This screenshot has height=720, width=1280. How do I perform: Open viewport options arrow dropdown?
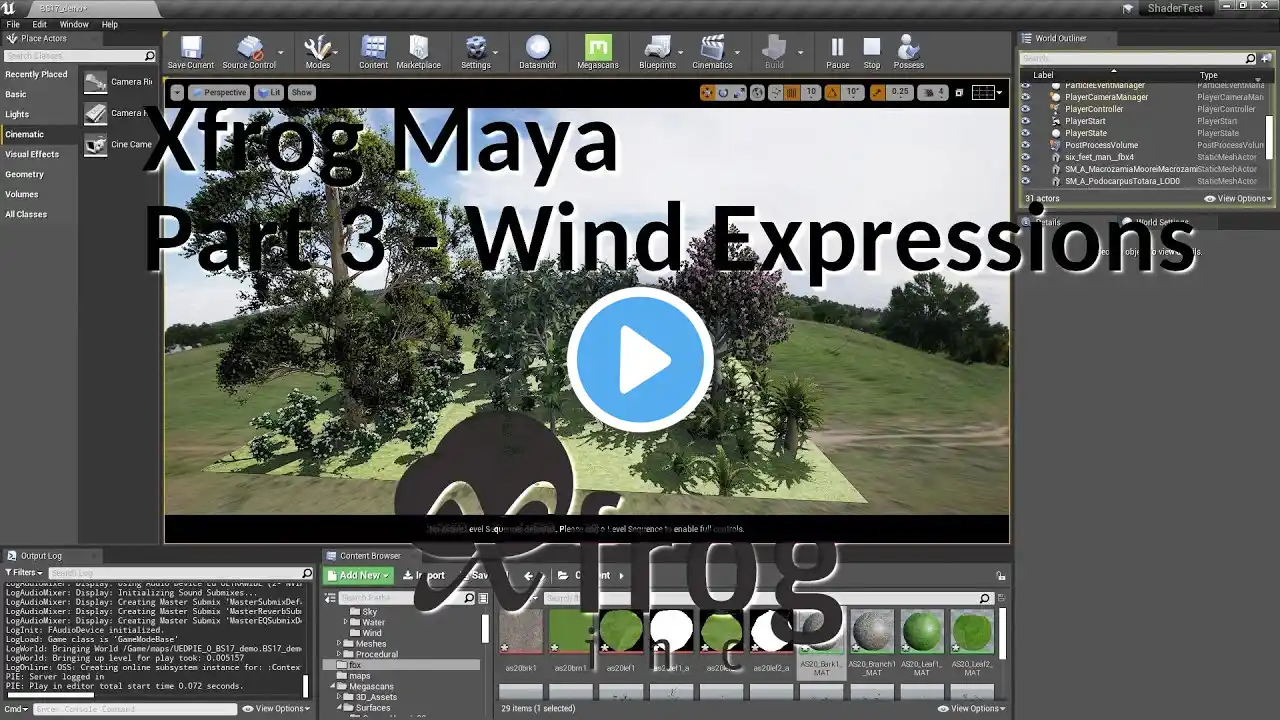177,92
